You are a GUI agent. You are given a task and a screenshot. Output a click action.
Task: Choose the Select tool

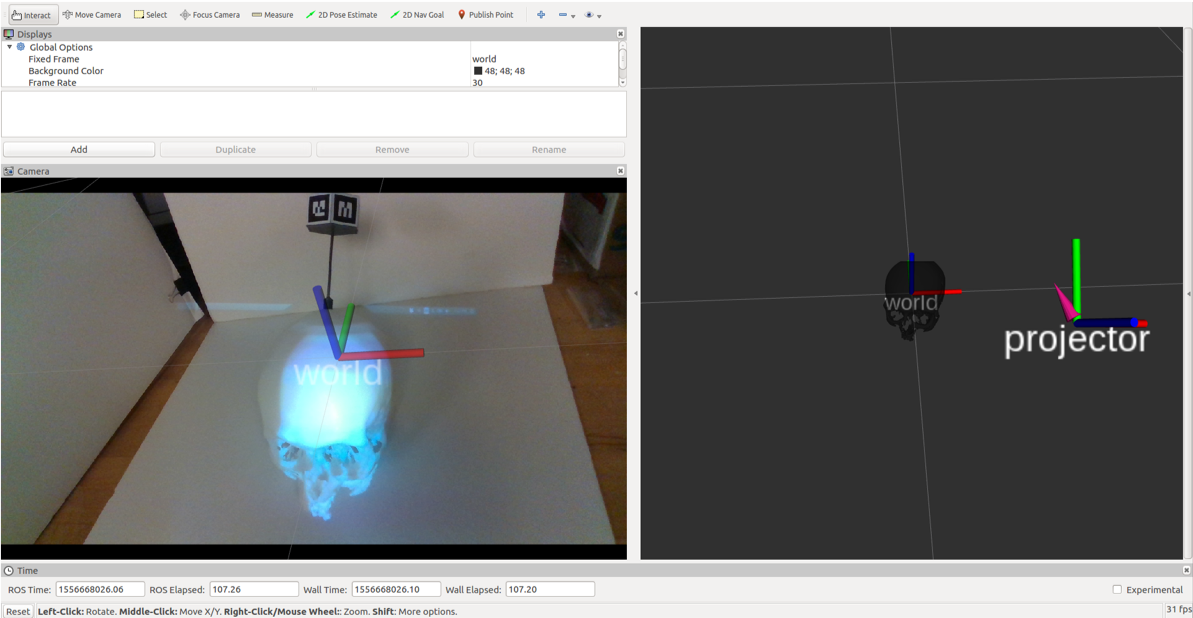click(150, 15)
